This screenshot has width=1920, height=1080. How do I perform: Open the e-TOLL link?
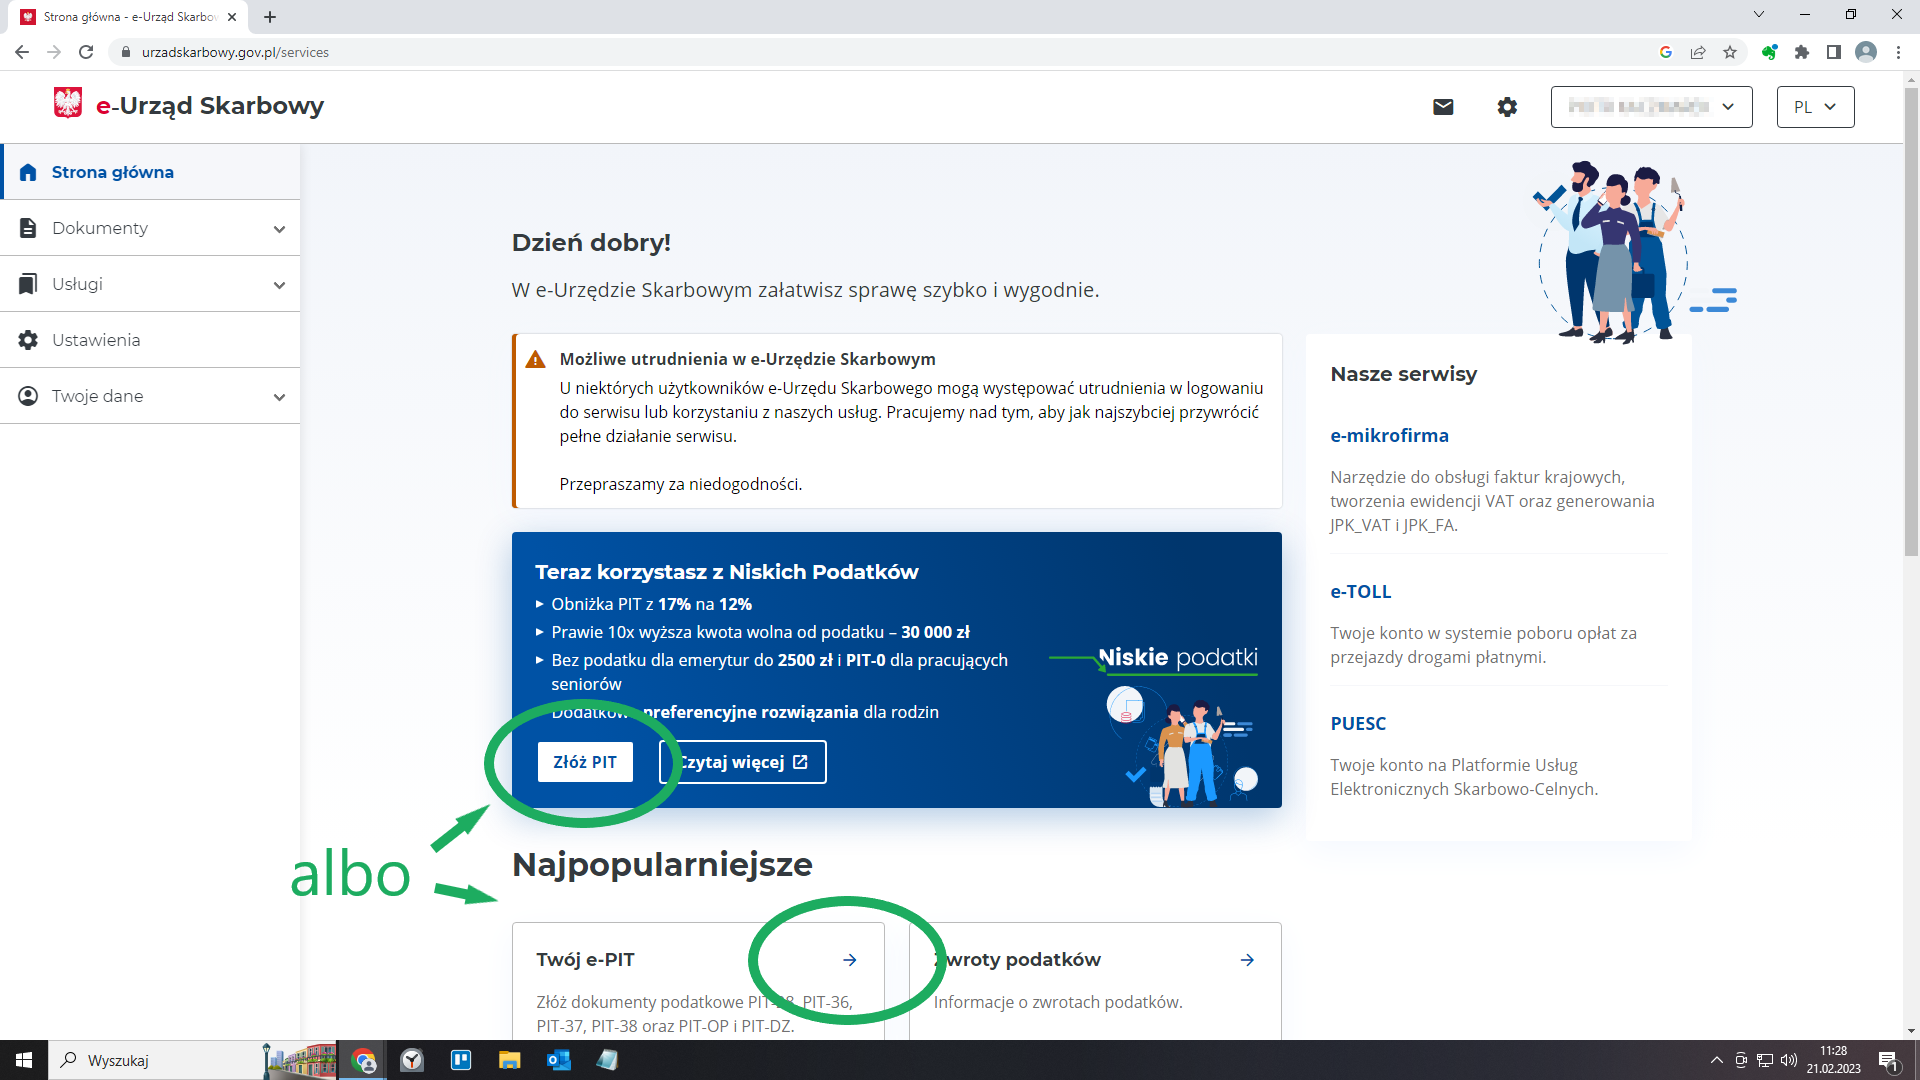coord(1361,592)
